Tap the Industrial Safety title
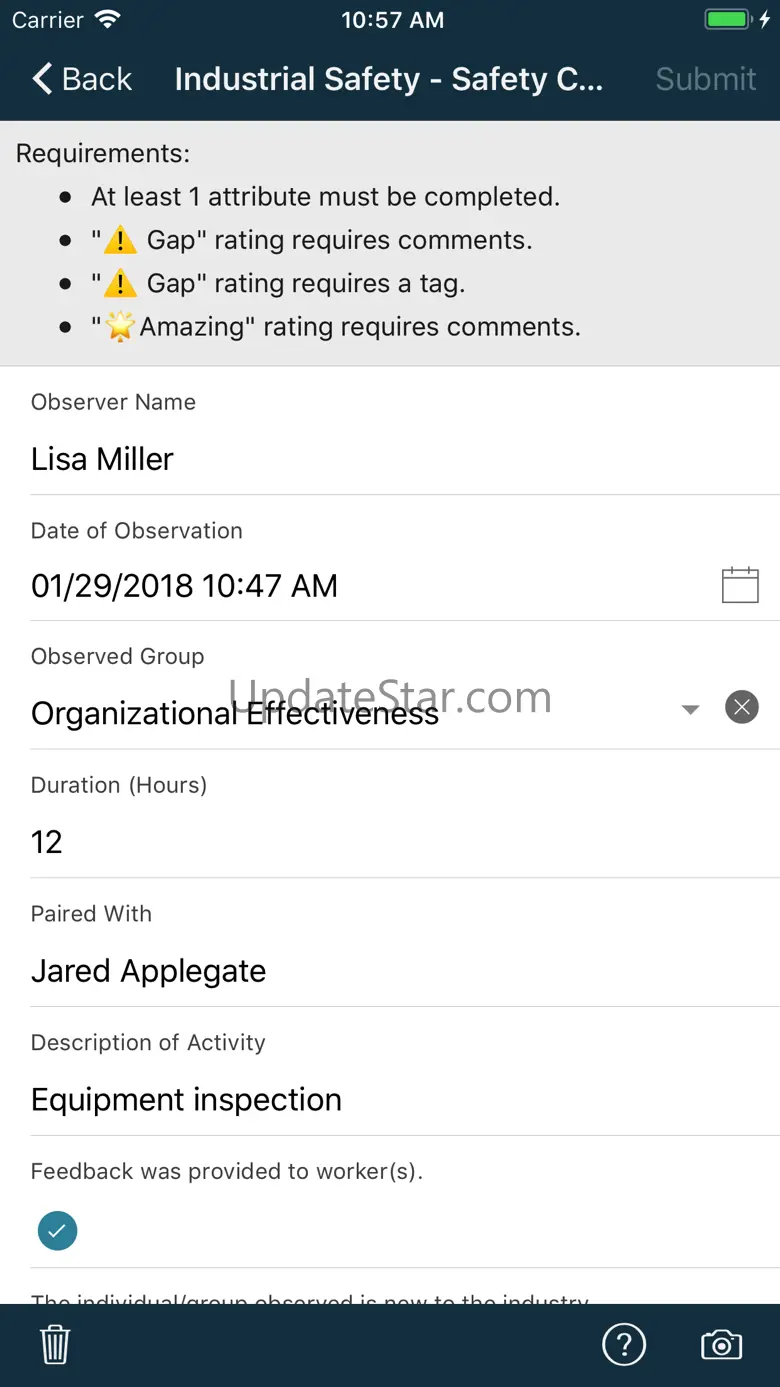Image resolution: width=780 pixels, height=1387 pixels. click(388, 79)
